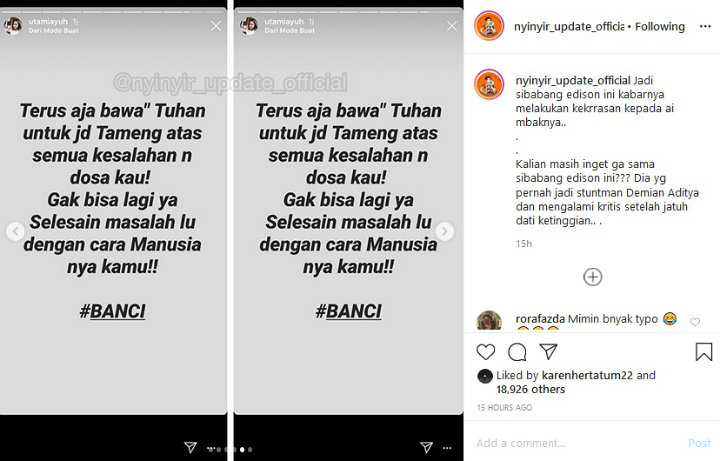Like the post with heart icon

(485, 352)
